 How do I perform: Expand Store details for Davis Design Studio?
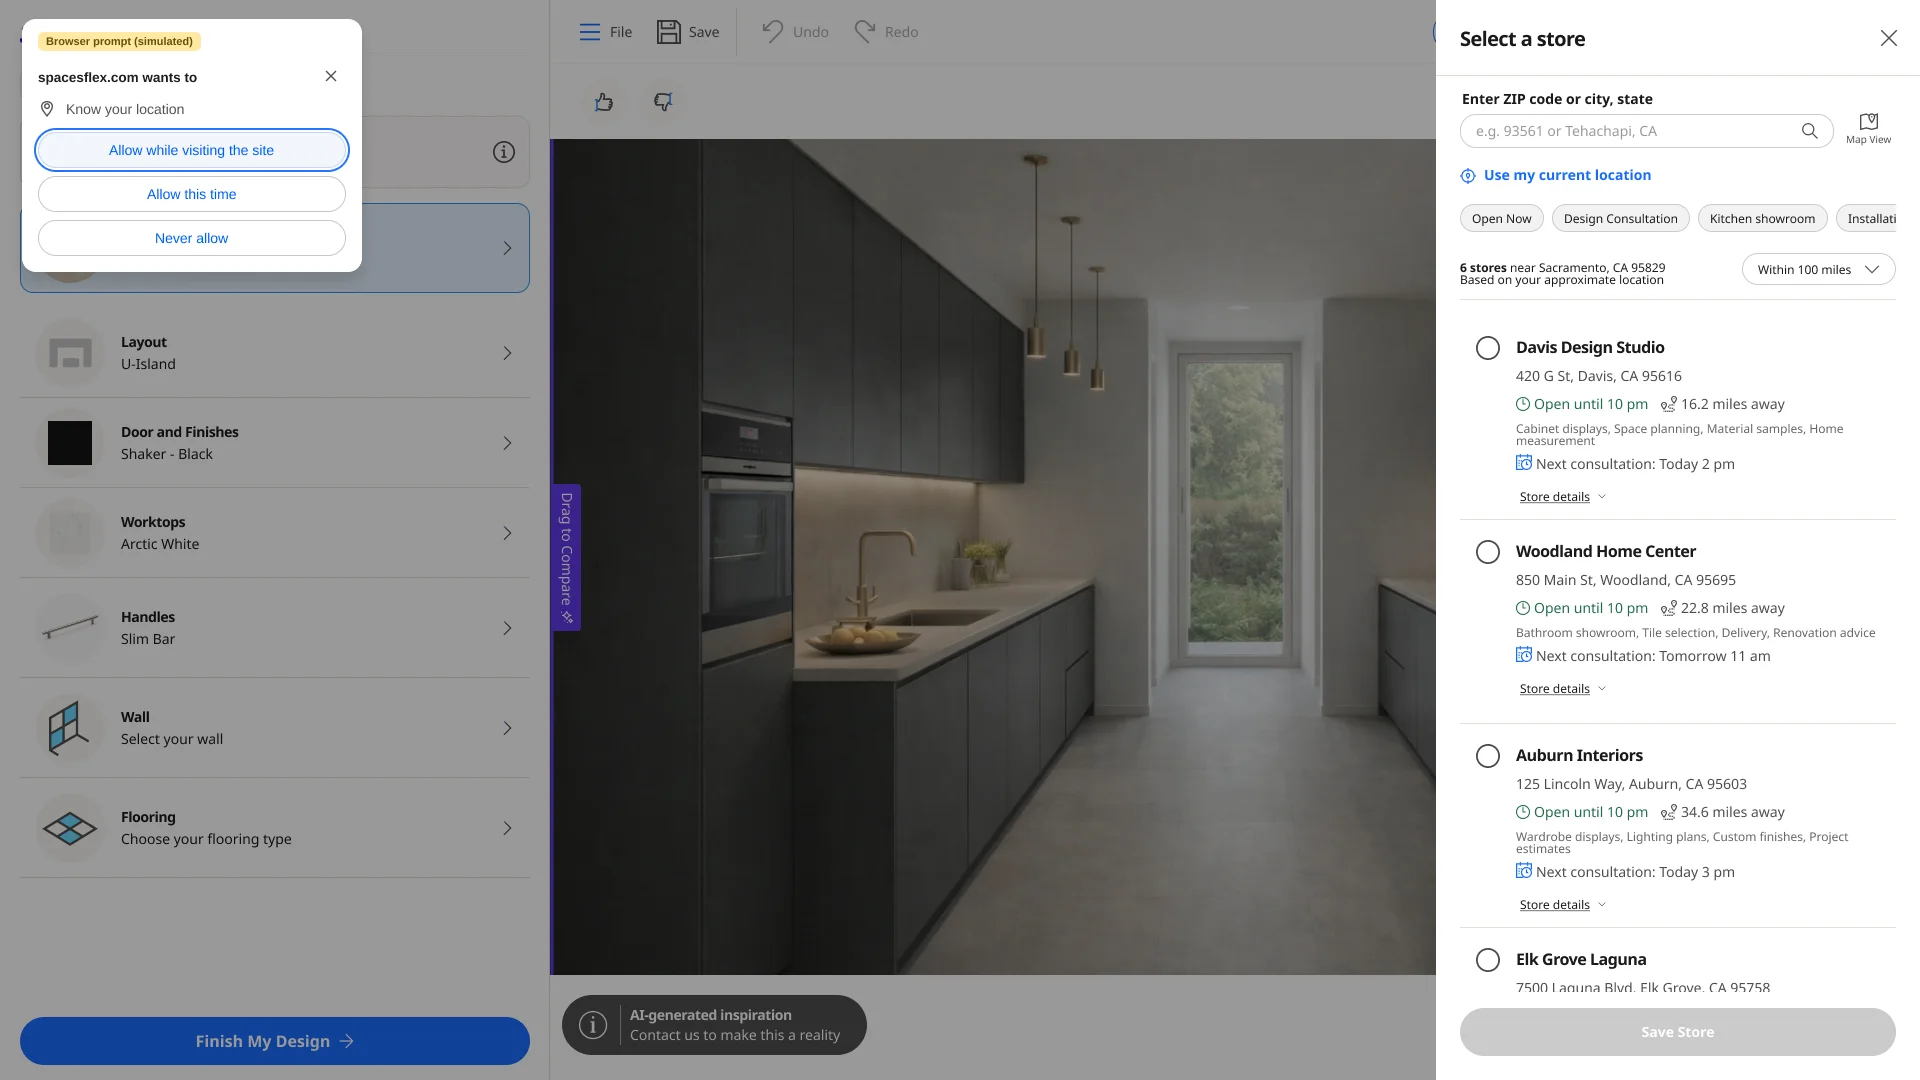click(1562, 497)
